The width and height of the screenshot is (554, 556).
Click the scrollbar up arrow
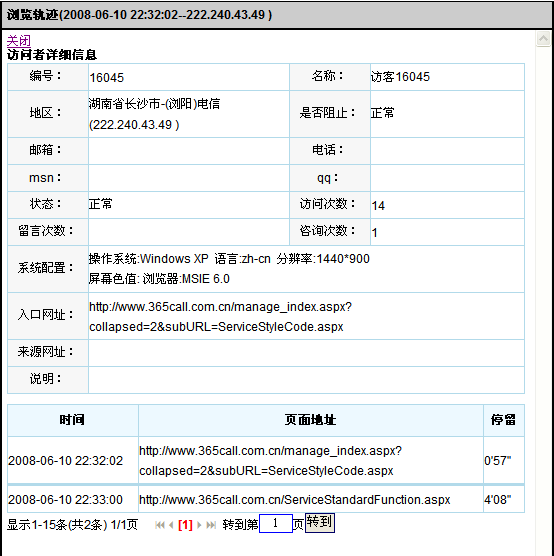point(543,39)
